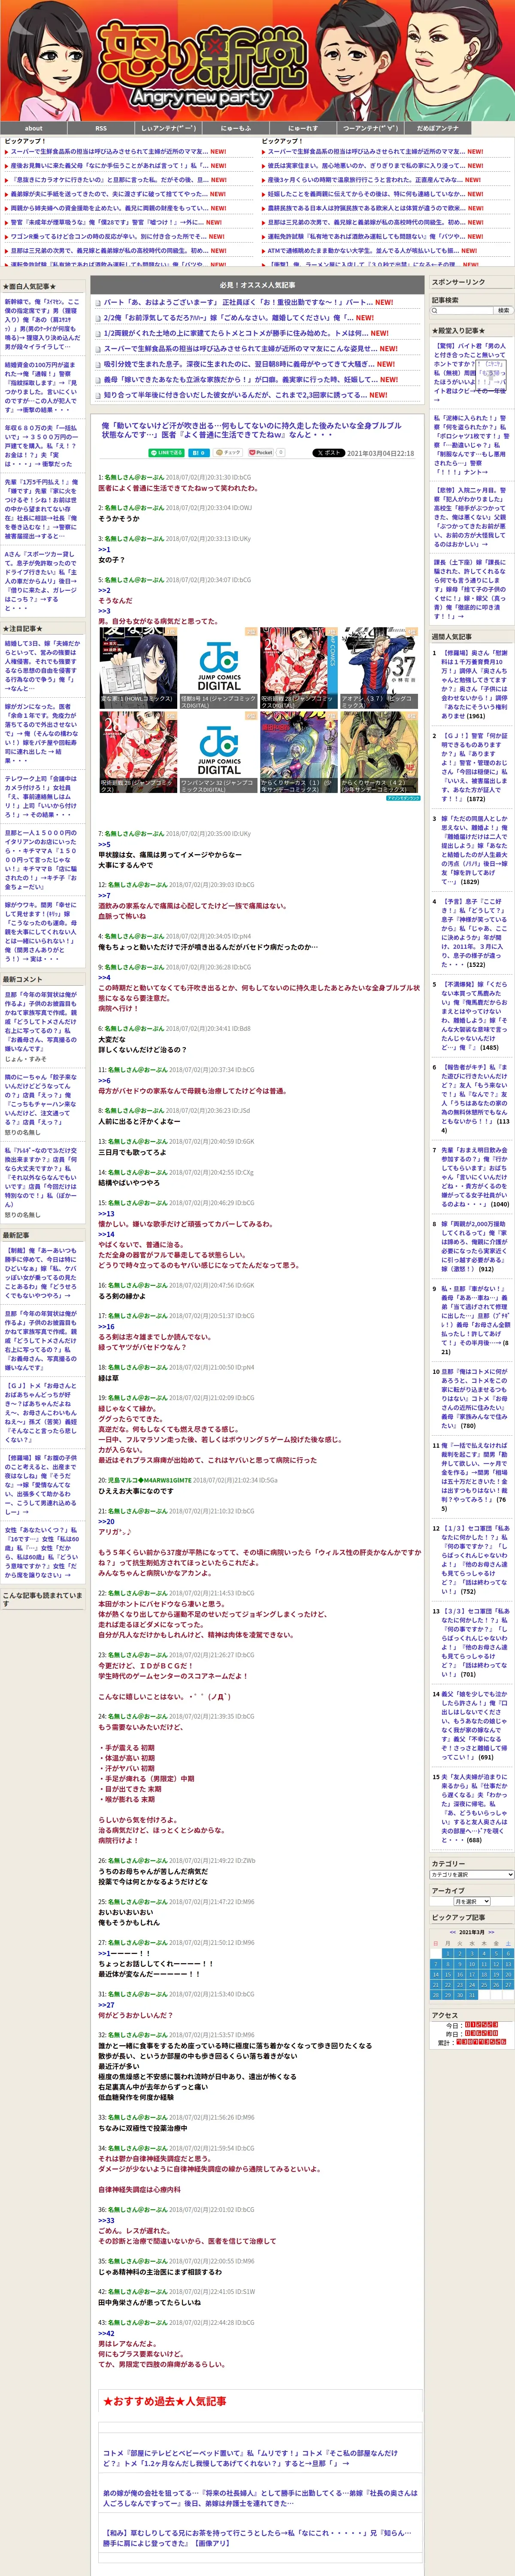The image size is (515, 2576).
Task: Open the 月を選択 archive dropdown
Action: click(472, 1902)
